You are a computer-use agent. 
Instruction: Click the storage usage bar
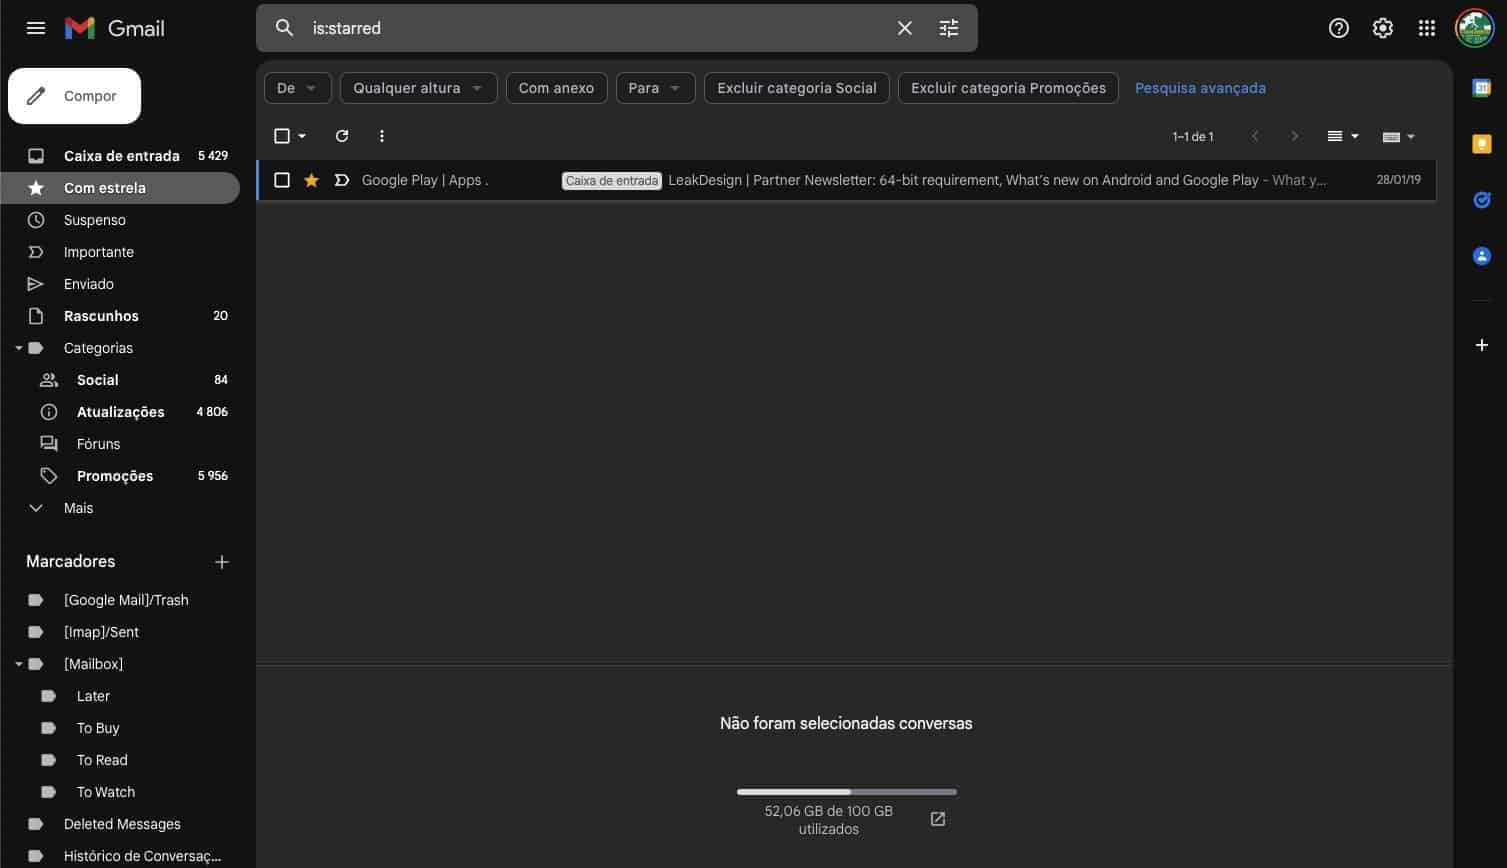pyautogui.click(x=846, y=791)
